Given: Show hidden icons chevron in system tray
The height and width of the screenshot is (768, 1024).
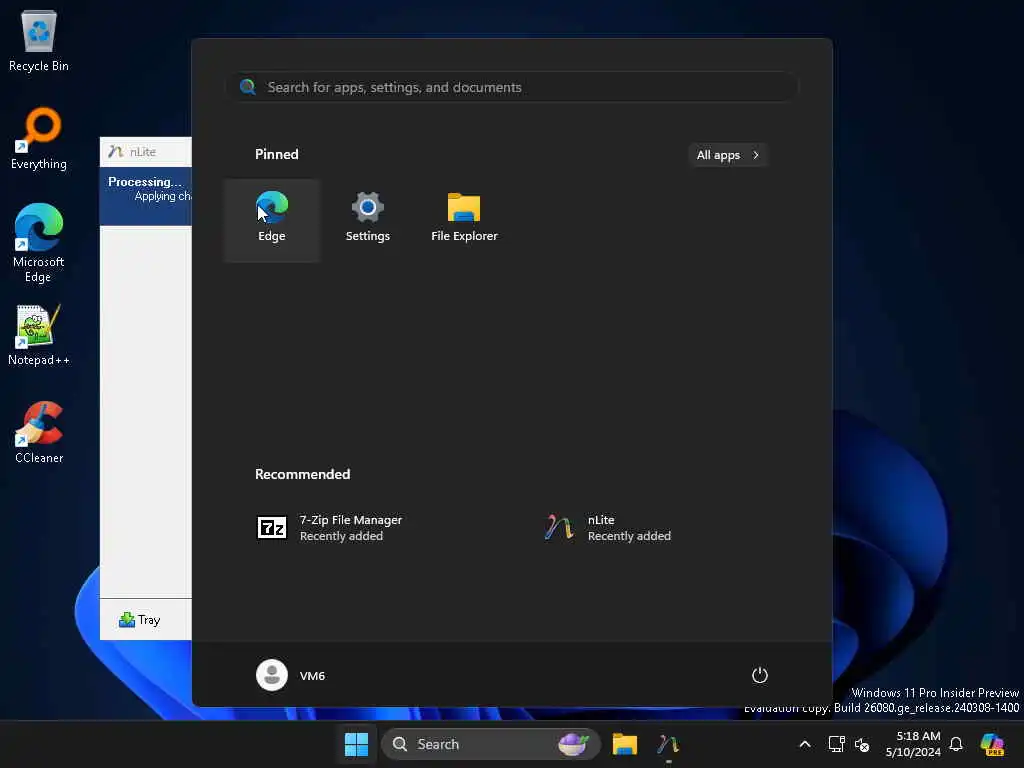Looking at the screenshot, I should 805,744.
